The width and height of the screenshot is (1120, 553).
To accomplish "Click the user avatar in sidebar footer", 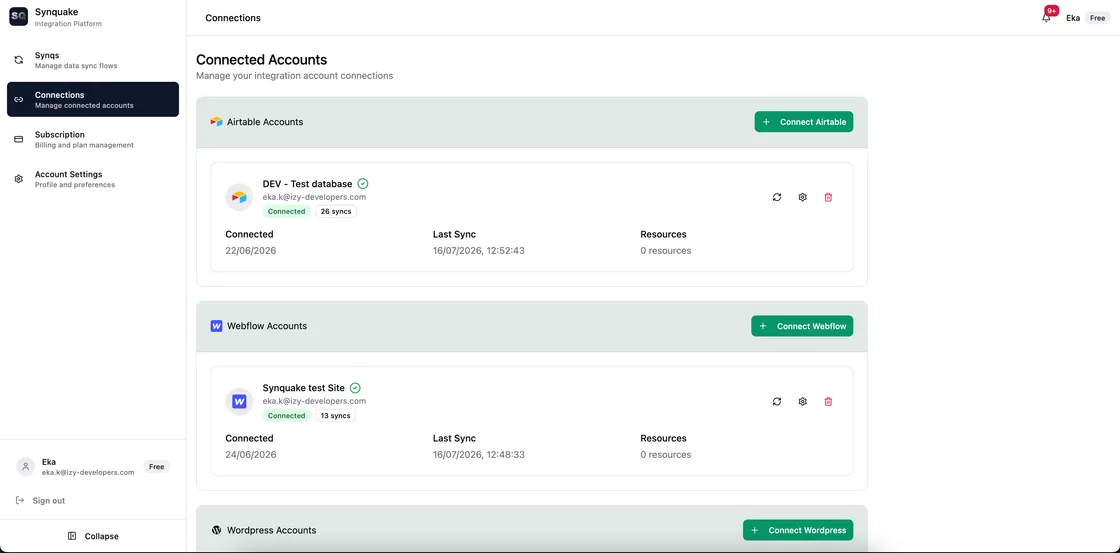I will [26, 467].
